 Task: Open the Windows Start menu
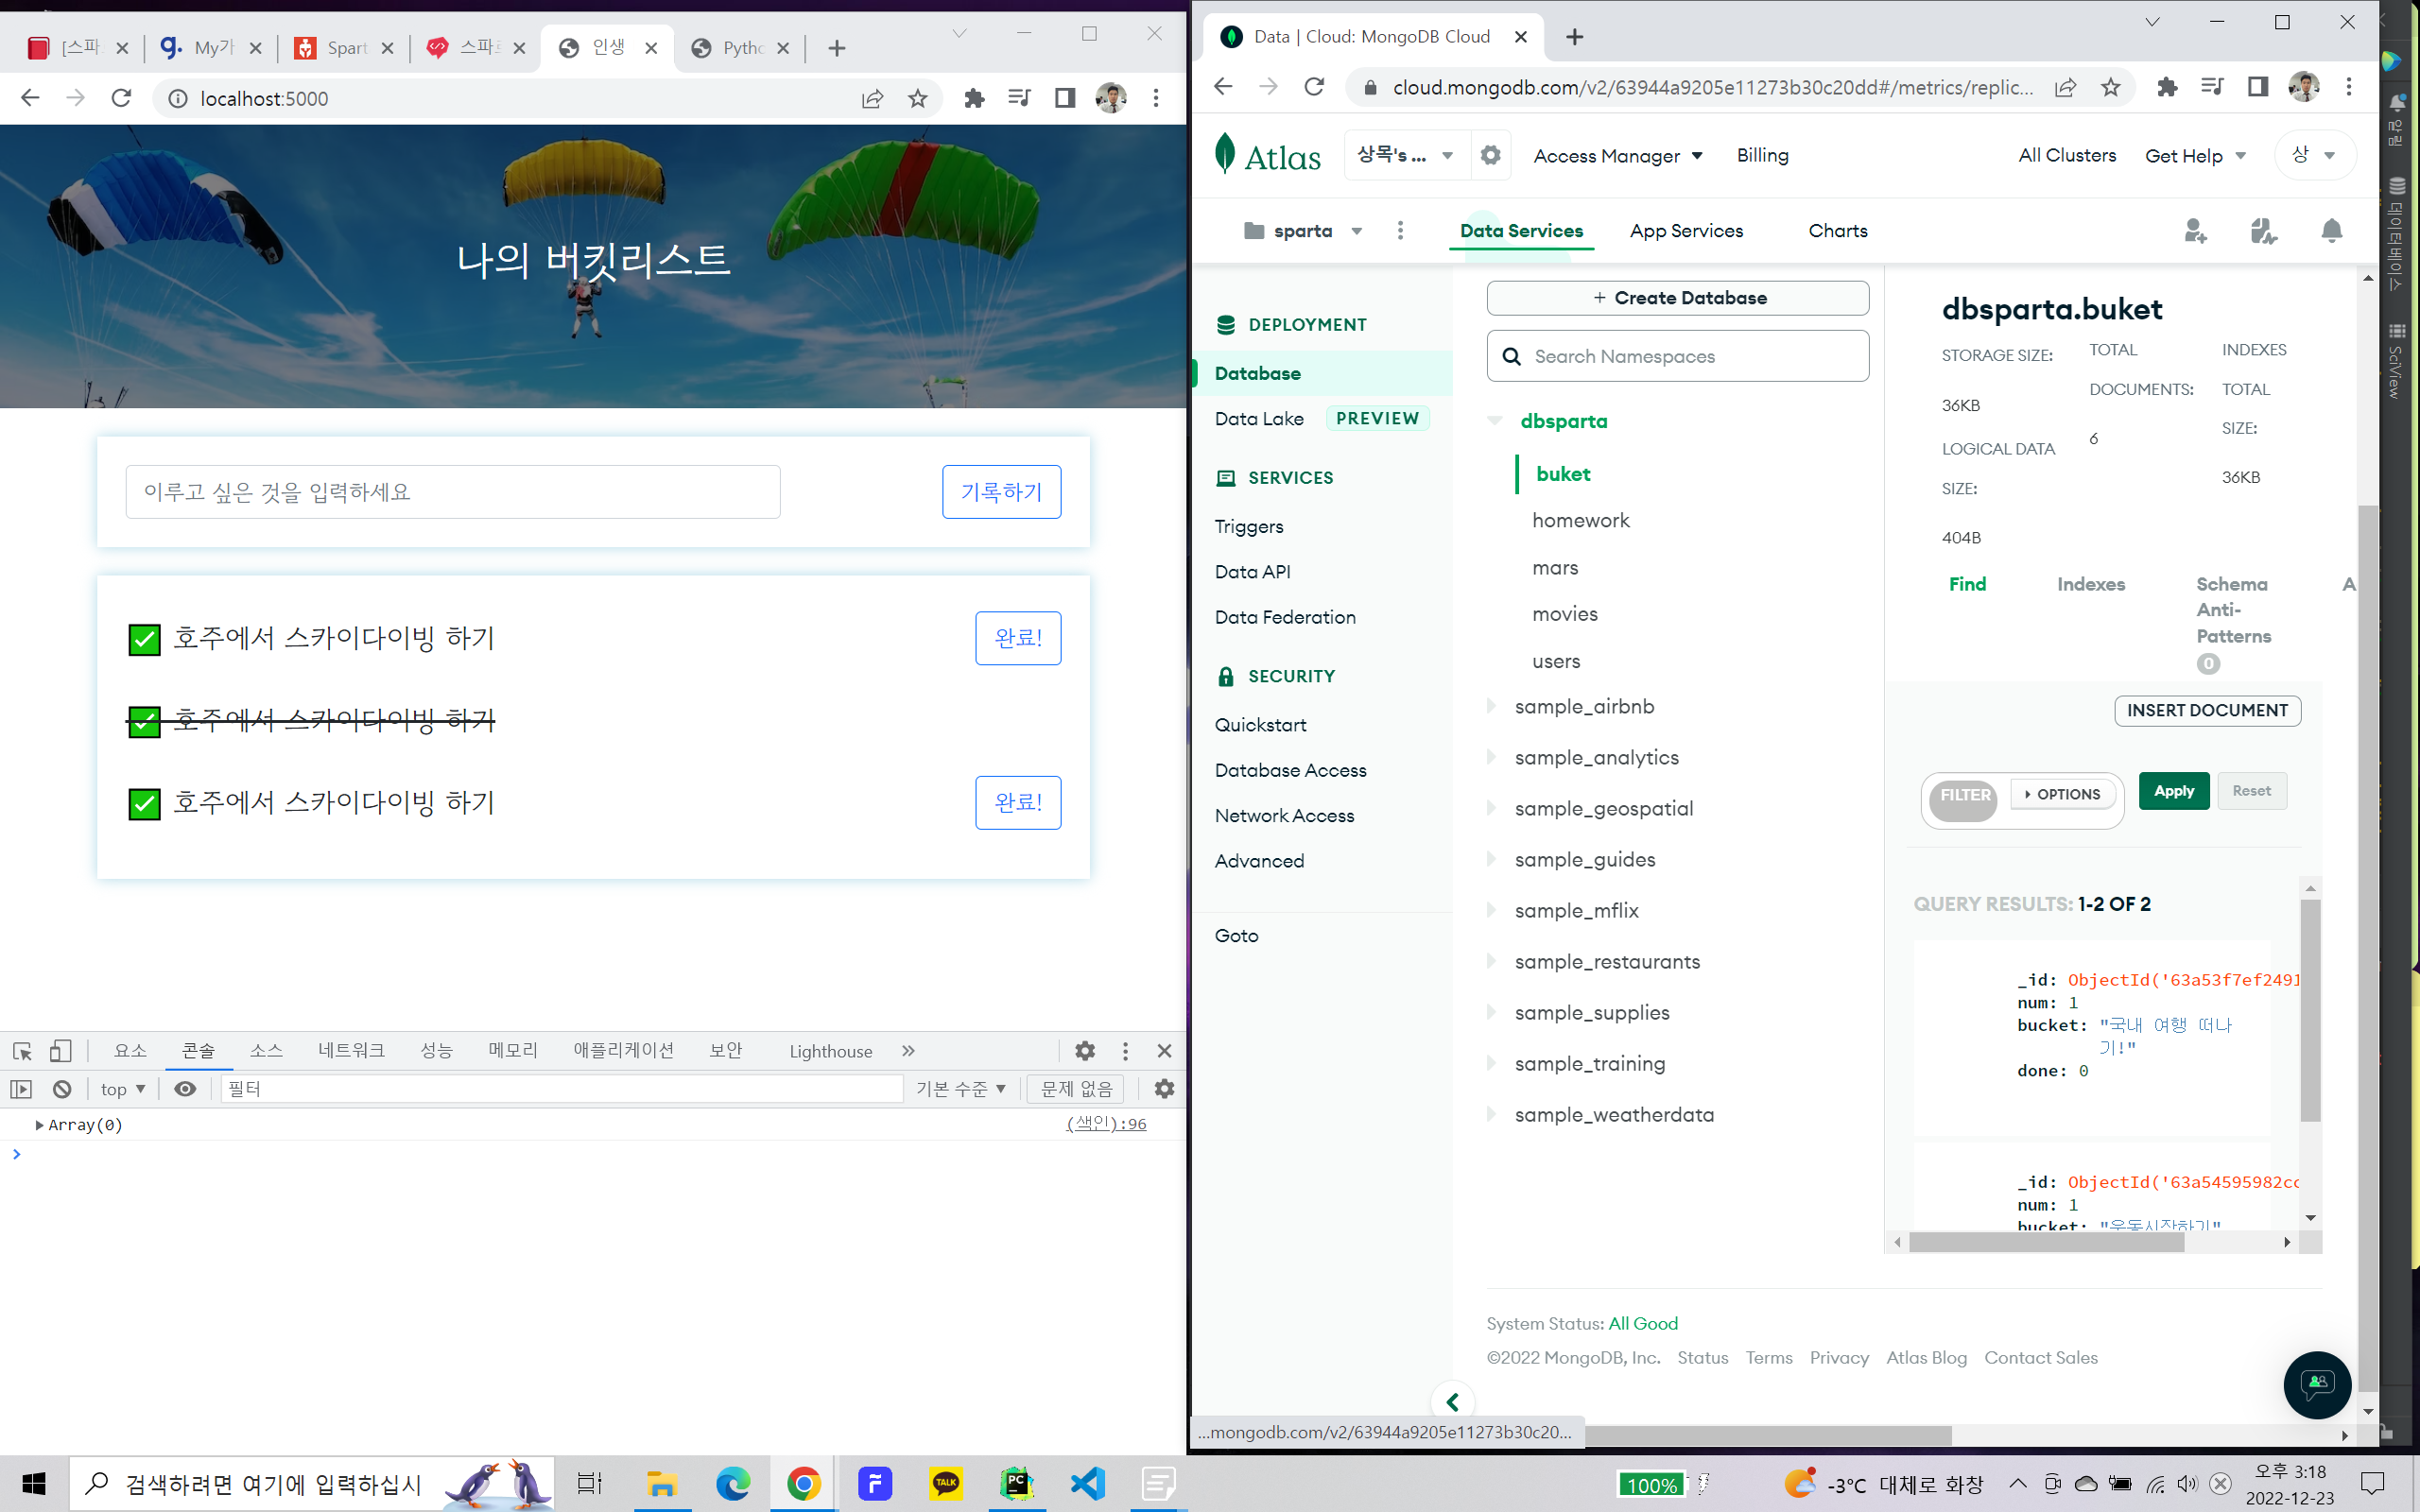(34, 1483)
